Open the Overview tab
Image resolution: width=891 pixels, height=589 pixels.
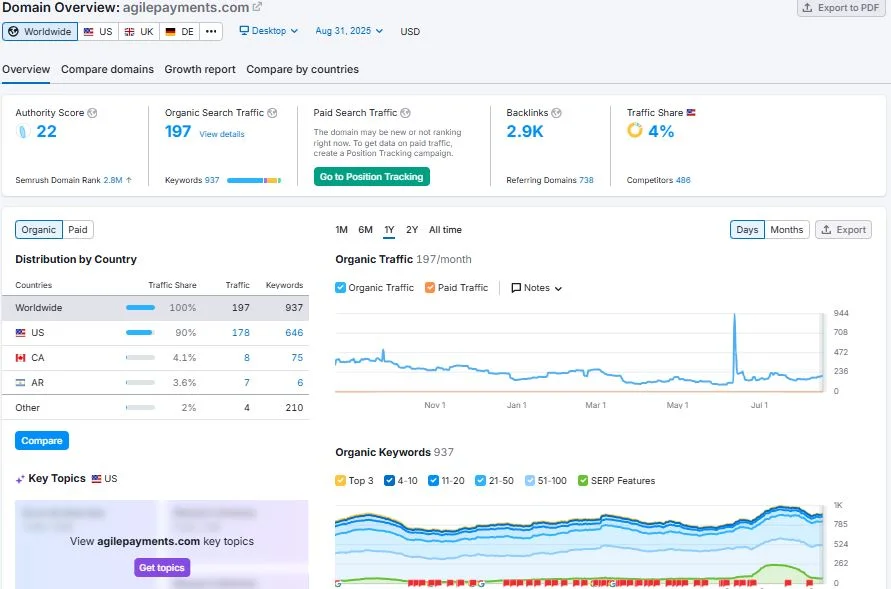(26, 69)
